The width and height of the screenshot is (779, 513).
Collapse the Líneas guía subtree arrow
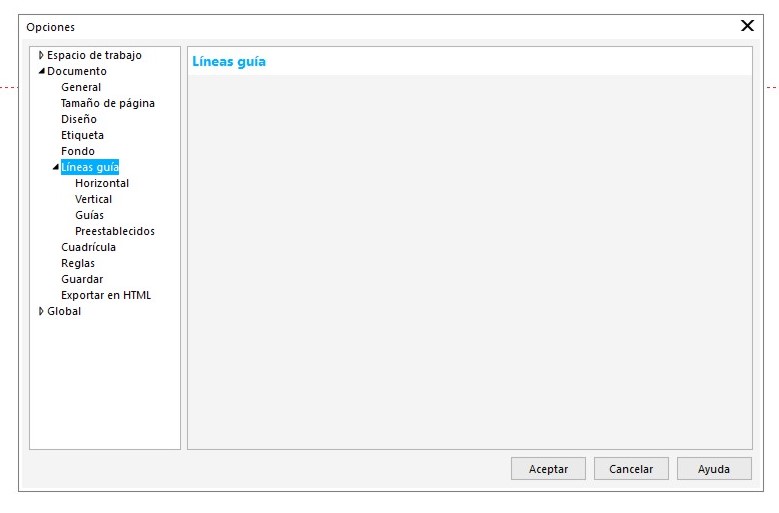coord(55,168)
